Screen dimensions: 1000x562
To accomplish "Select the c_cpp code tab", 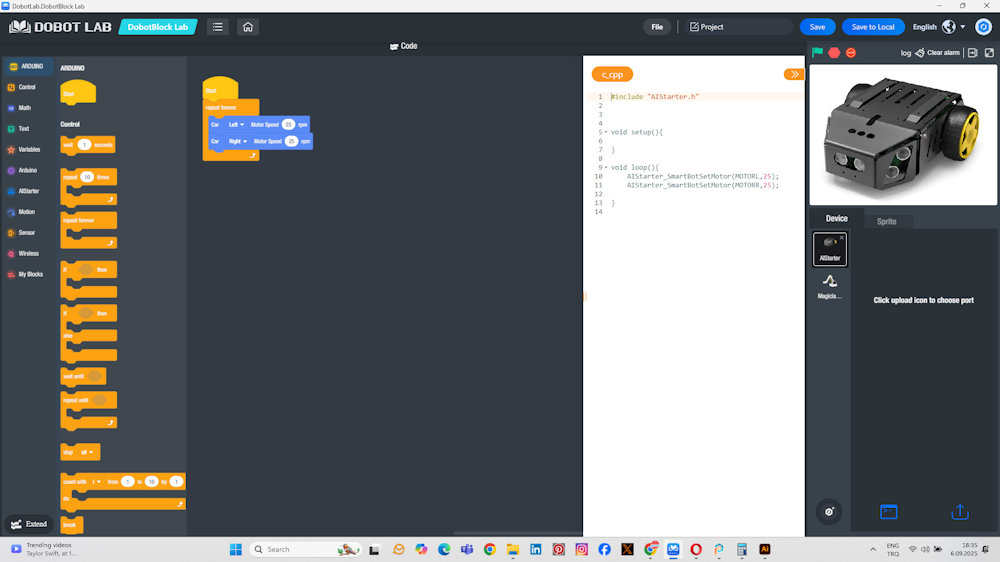I will [x=612, y=74].
